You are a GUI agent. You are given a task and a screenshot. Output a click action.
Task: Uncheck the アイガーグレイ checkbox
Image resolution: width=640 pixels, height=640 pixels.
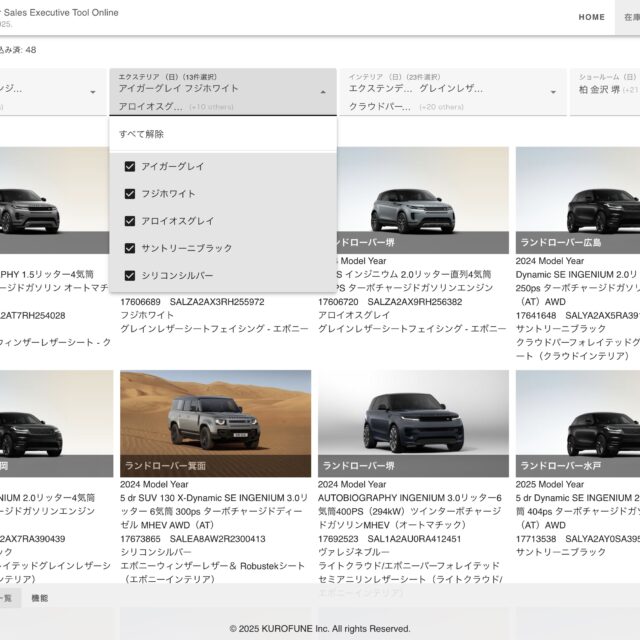point(130,167)
